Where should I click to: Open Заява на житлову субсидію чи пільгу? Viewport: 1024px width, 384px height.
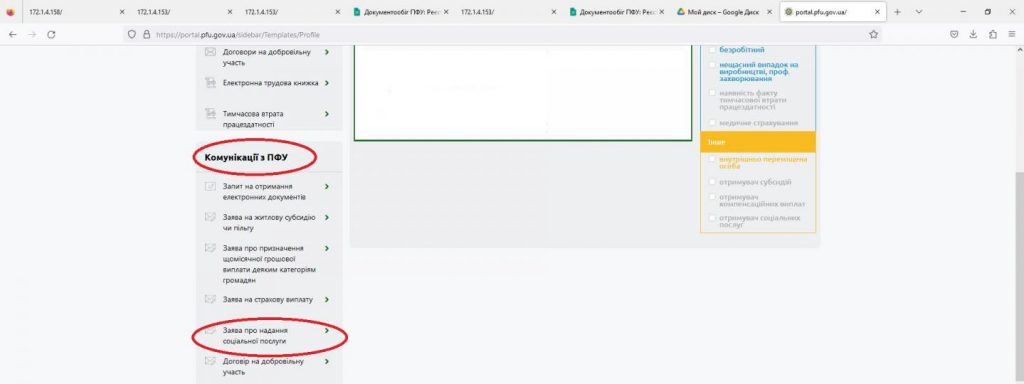[268, 223]
